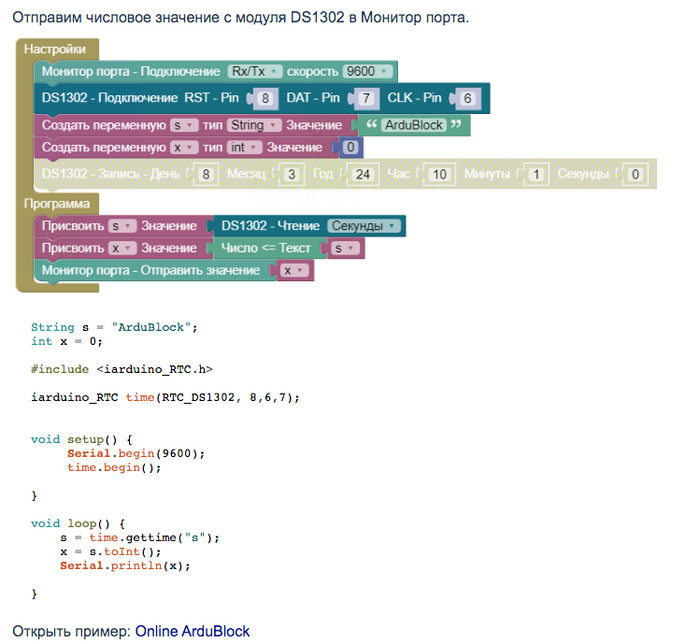Click the s = time.gettime("s"); line
The width and height of the screenshot is (700, 643).
[140, 538]
